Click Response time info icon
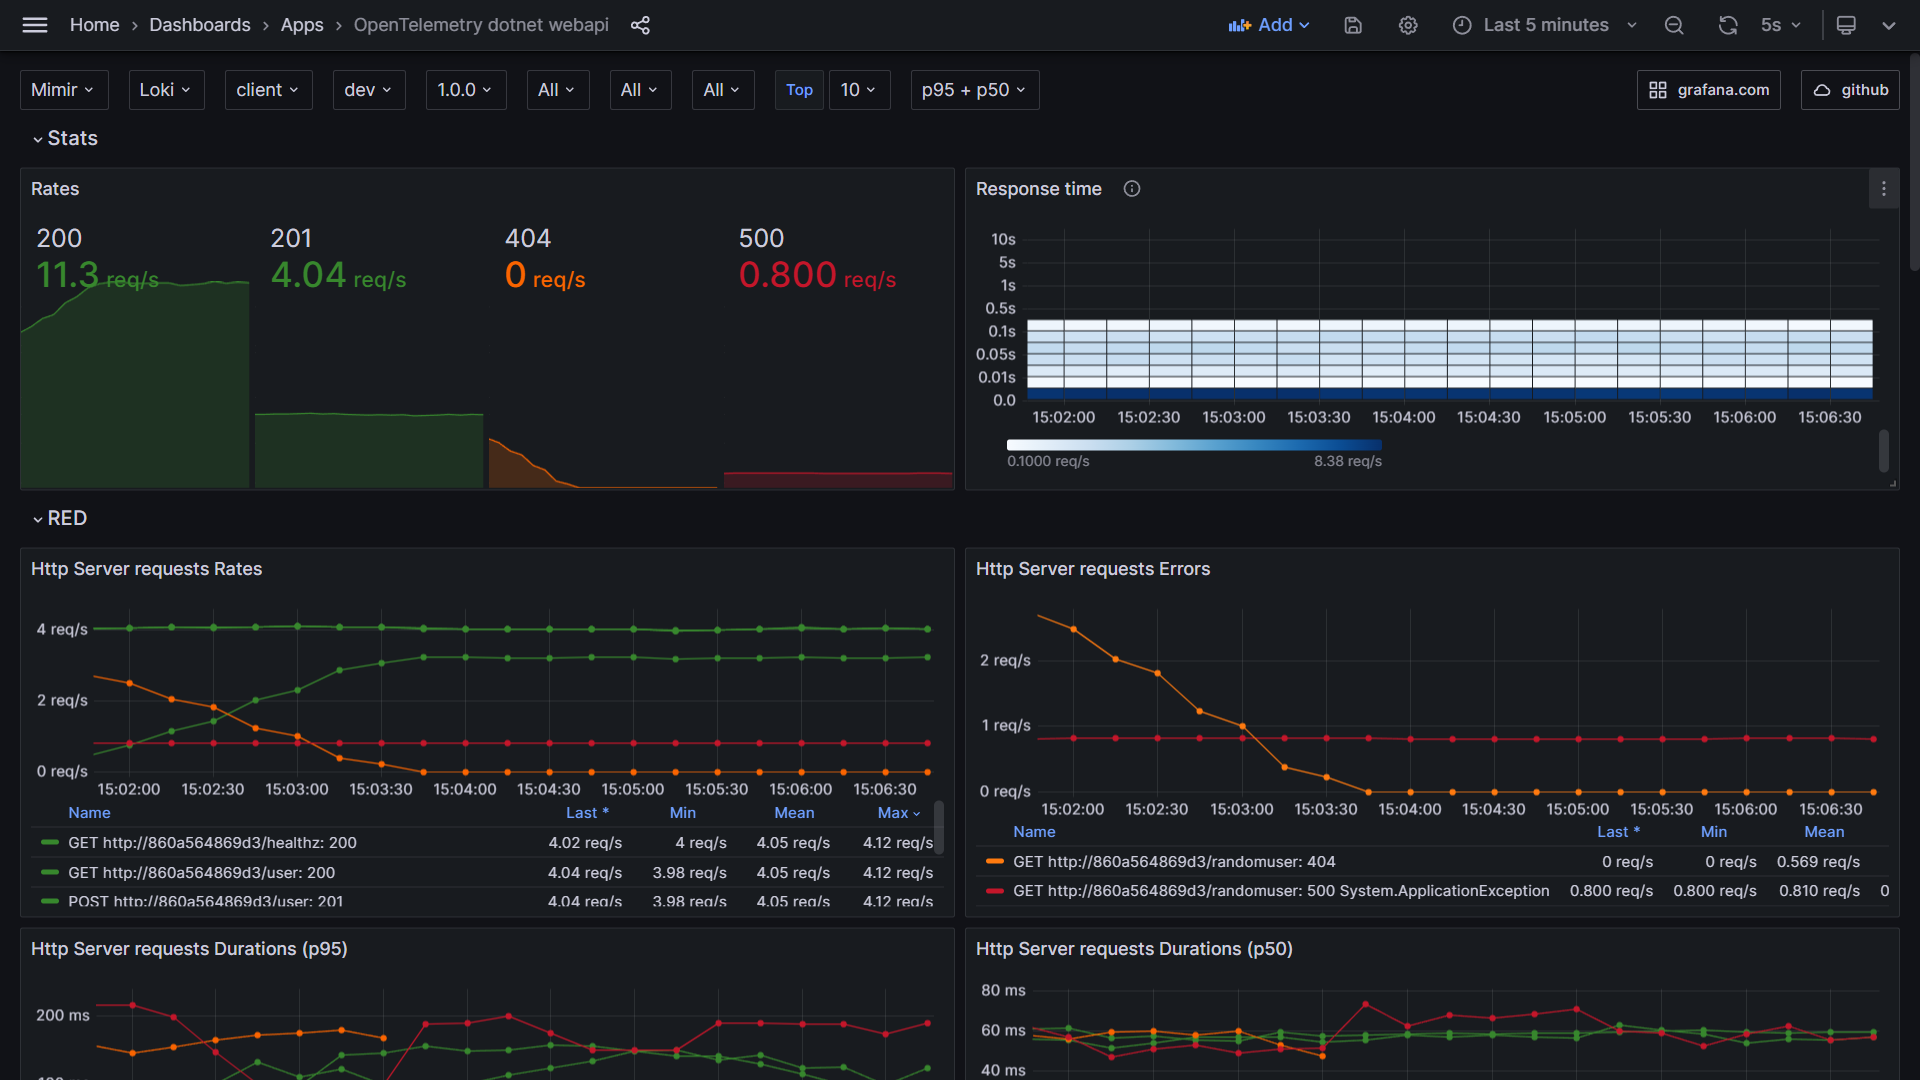The image size is (1920, 1080). point(1132,188)
